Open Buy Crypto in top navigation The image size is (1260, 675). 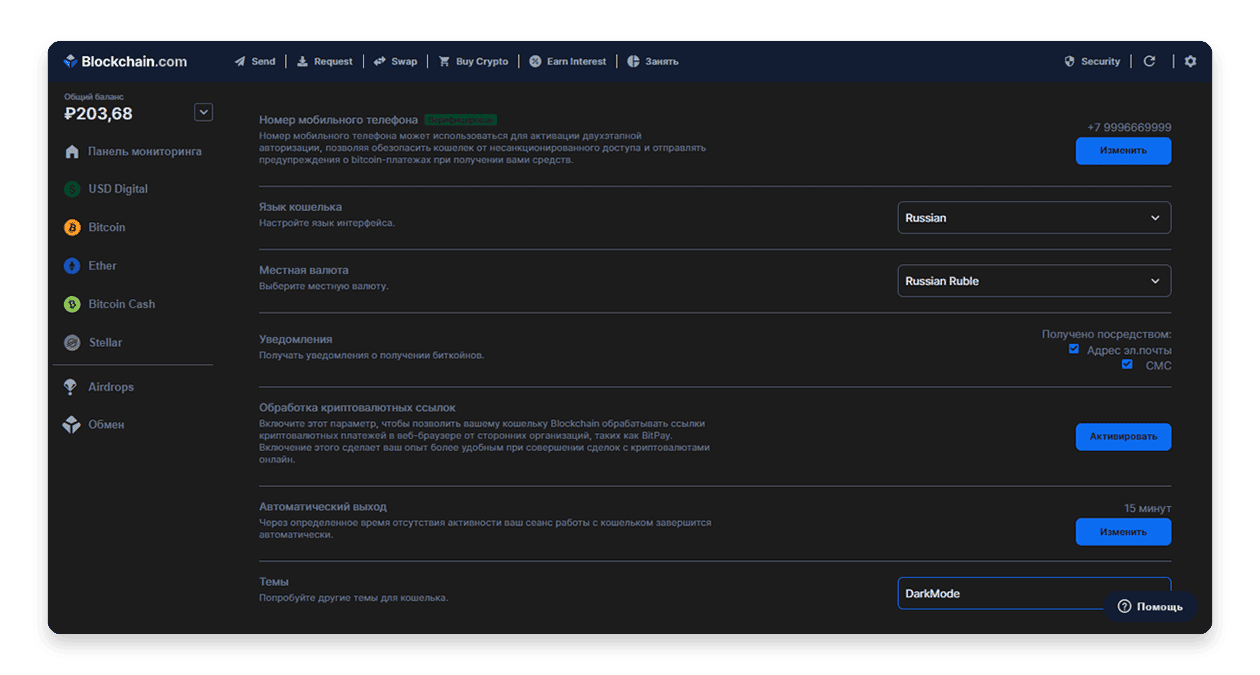point(474,61)
